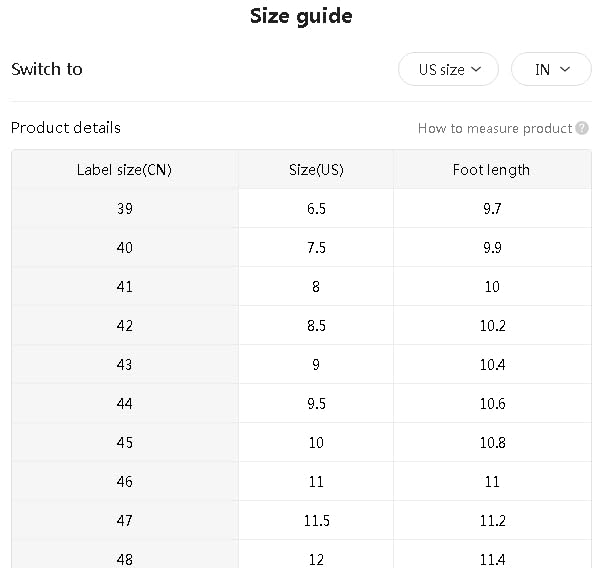605x570 pixels.
Task: Click the Foot length column header
Action: 491,169
